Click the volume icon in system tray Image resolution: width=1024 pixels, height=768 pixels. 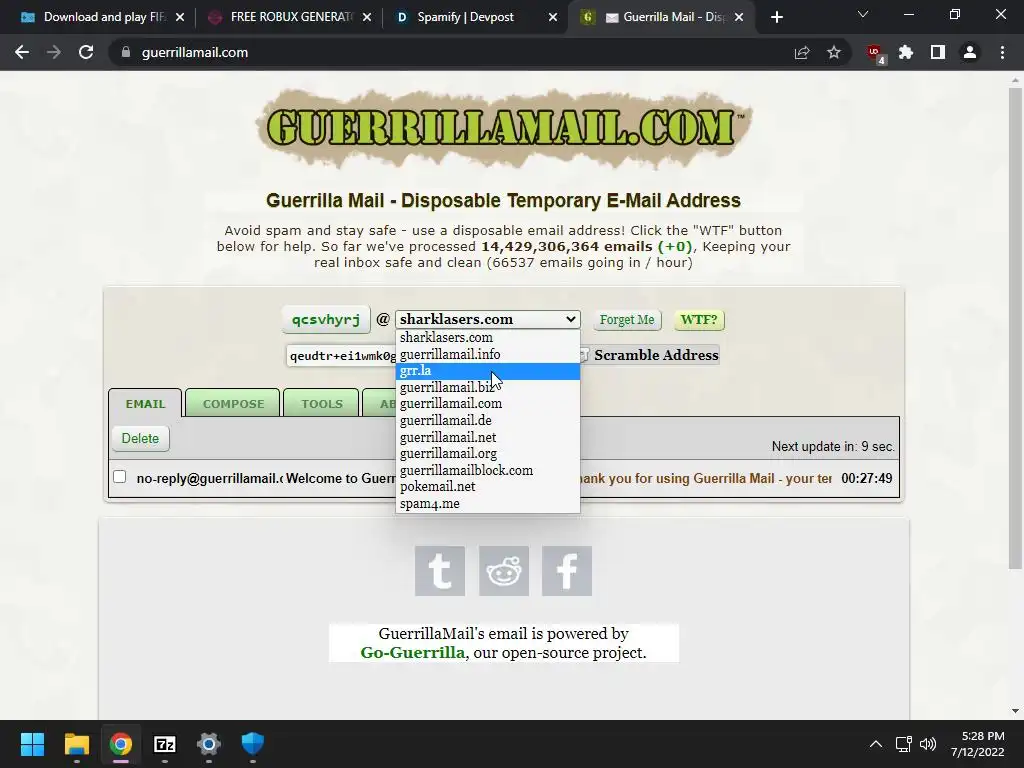[x=927, y=744]
